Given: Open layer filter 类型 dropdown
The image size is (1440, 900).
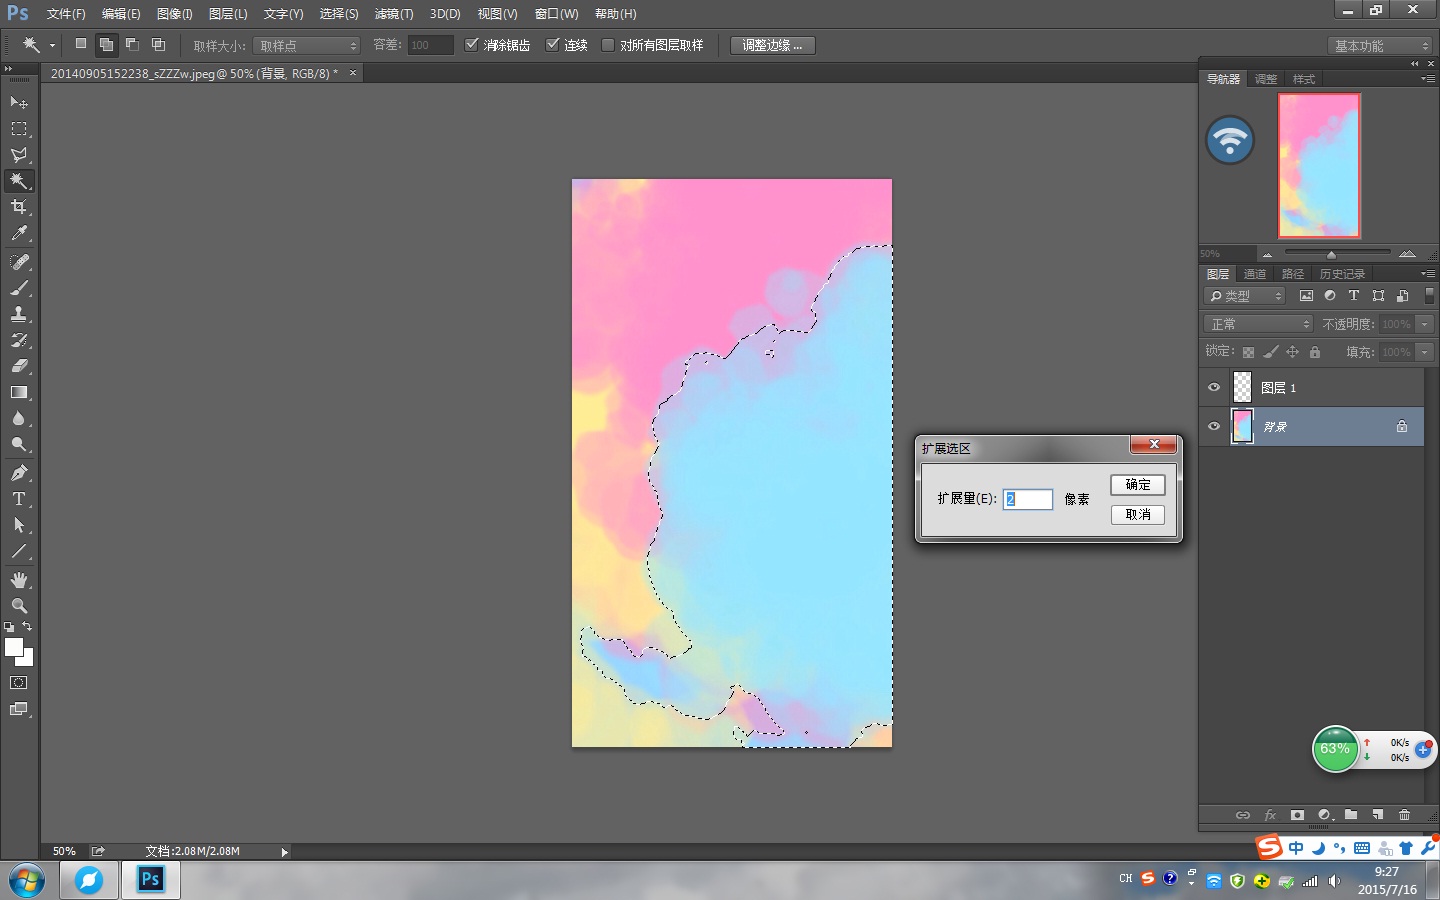Looking at the screenshot, I should (1245, 296).
